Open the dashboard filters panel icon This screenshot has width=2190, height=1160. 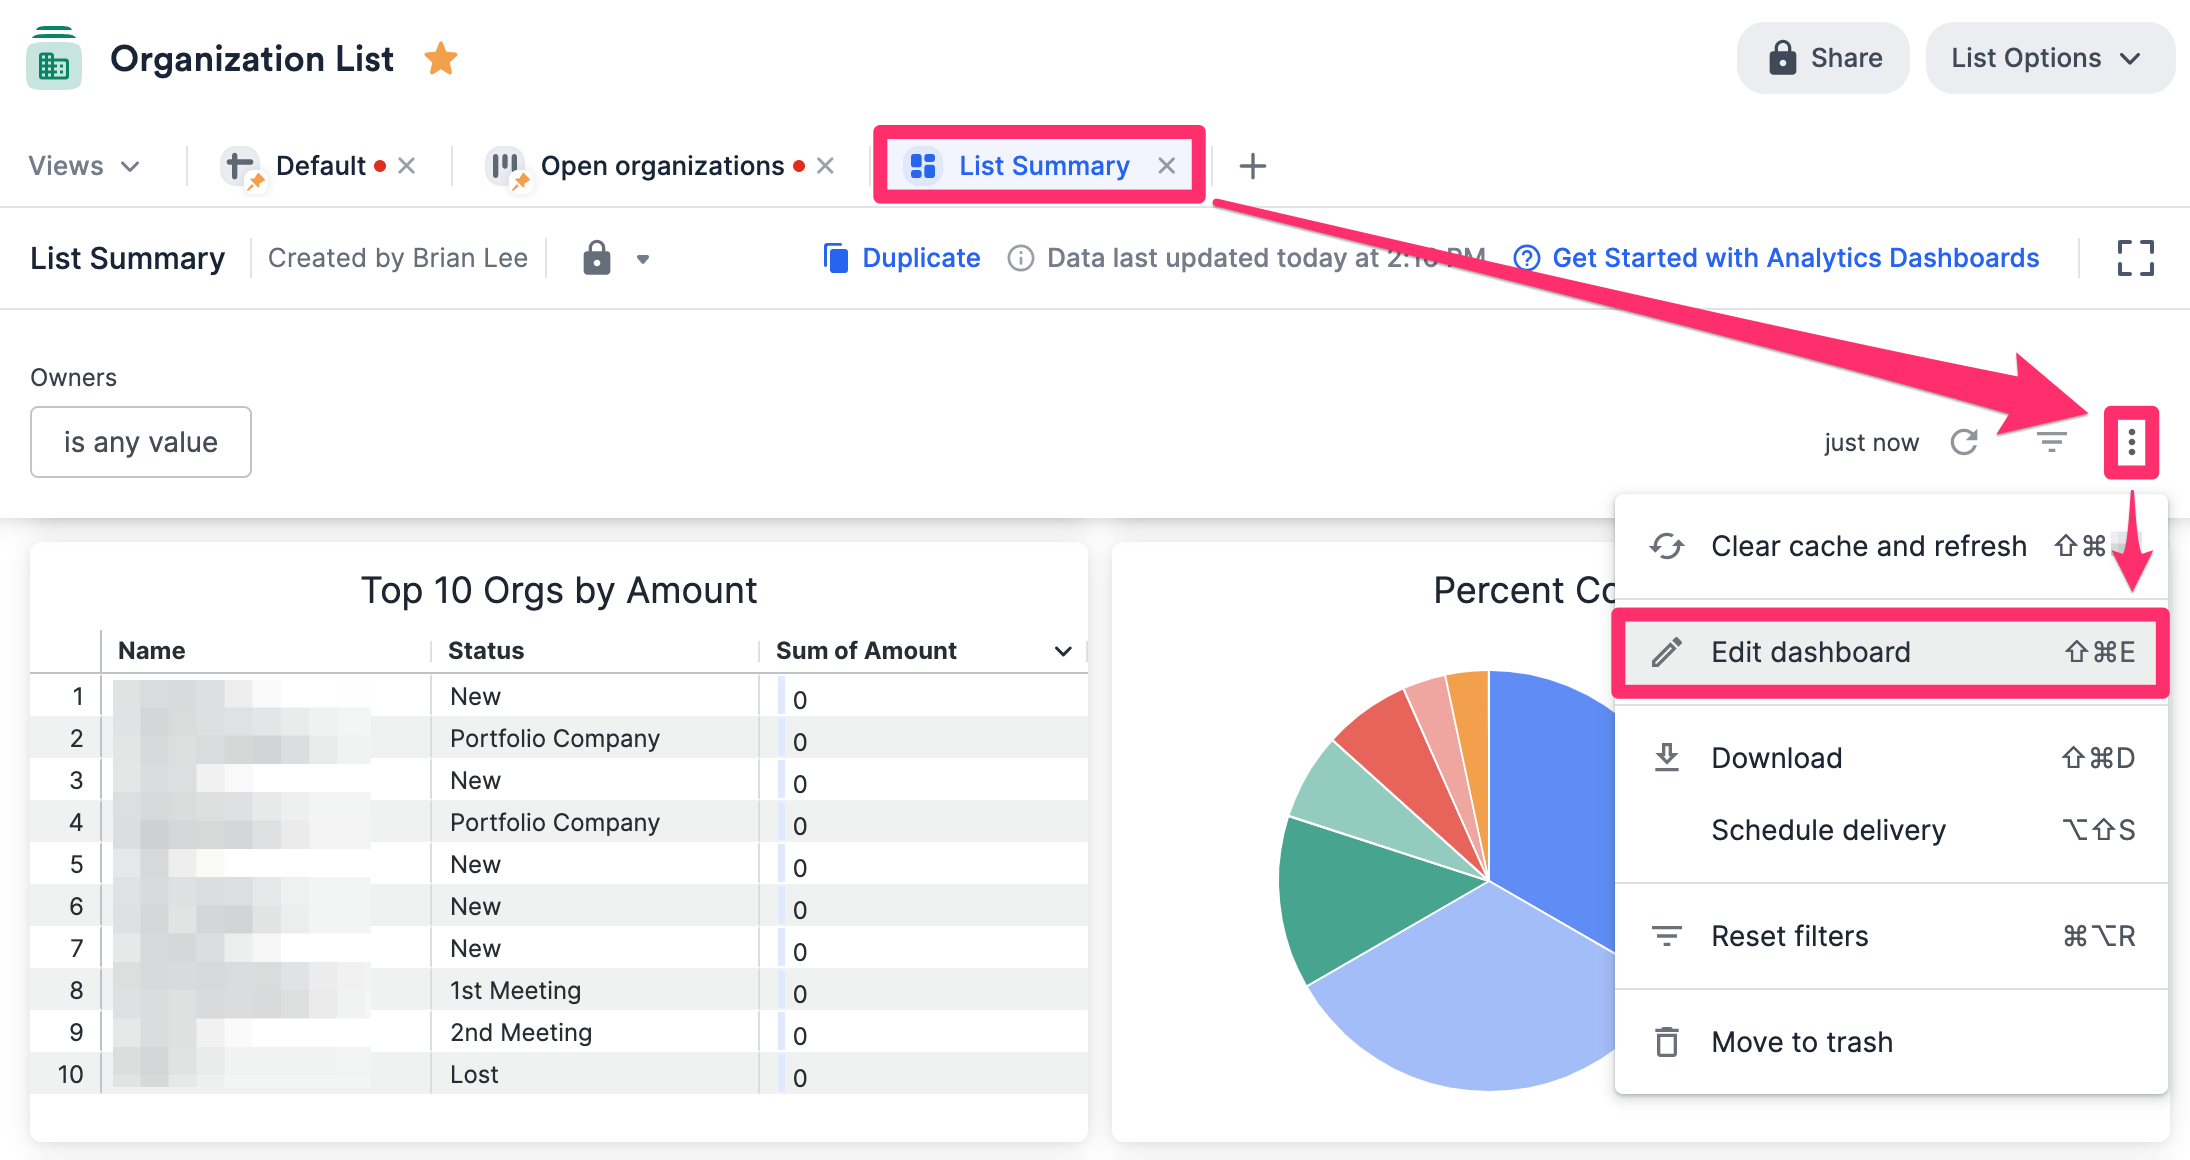point(2052,442)
